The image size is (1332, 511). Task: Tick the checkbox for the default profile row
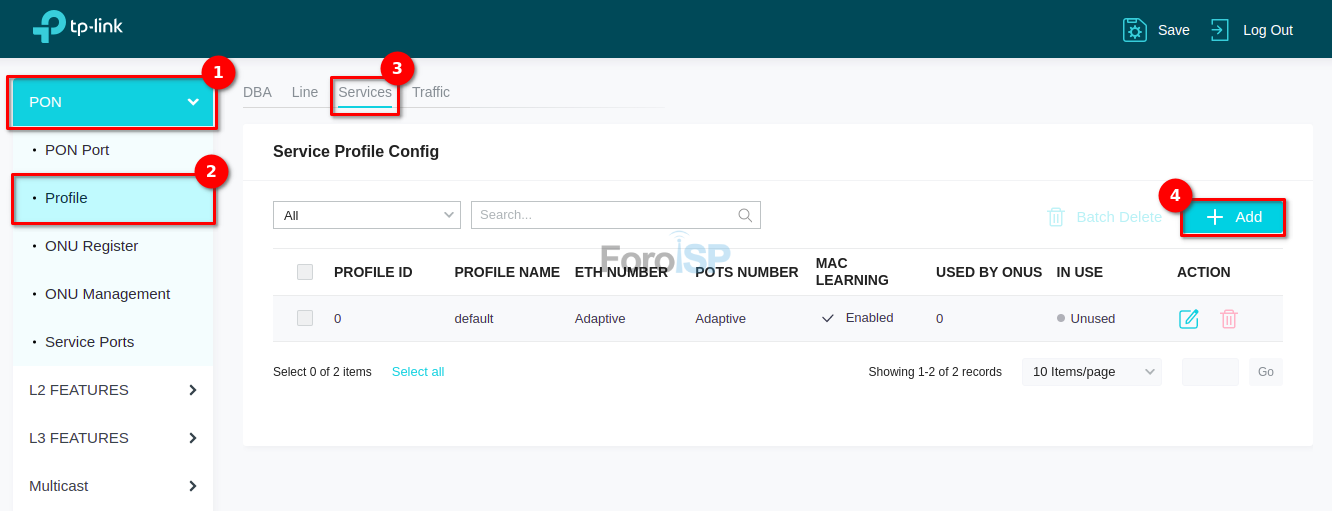tap(305, 318)
